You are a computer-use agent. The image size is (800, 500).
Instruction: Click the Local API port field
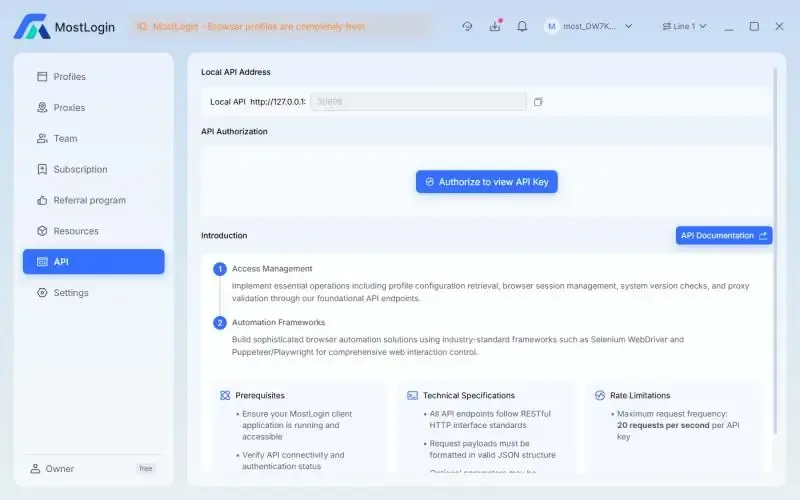pos(418,102)
